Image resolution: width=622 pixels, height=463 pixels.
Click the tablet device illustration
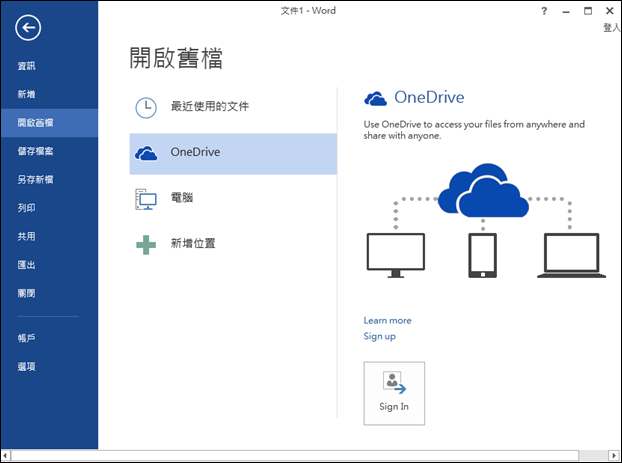pyautogui.click(x=483, y=256)
